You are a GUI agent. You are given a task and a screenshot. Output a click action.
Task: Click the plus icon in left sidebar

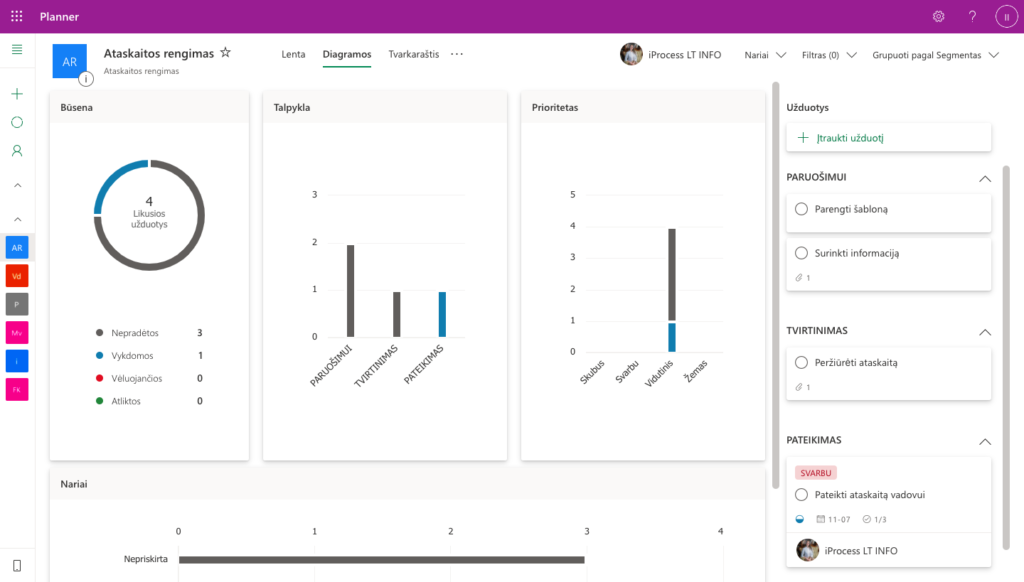(x=16, y=94)
